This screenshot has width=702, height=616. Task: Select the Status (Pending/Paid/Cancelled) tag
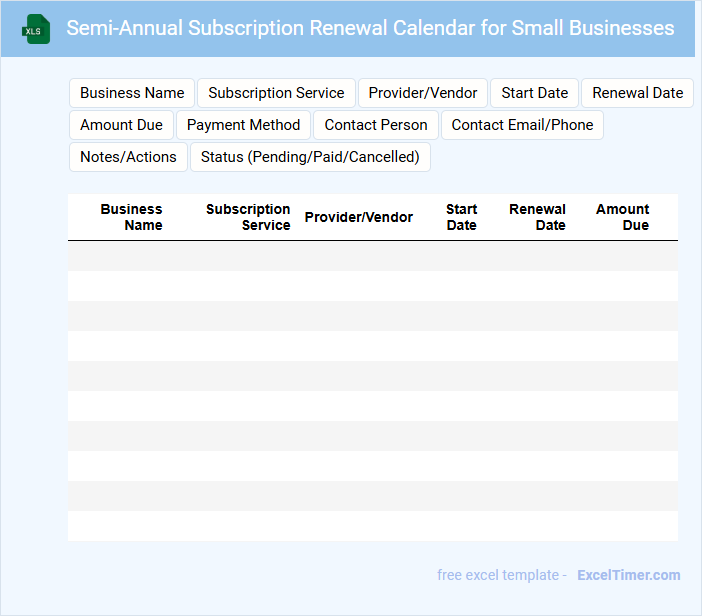(x=310, y=157)
